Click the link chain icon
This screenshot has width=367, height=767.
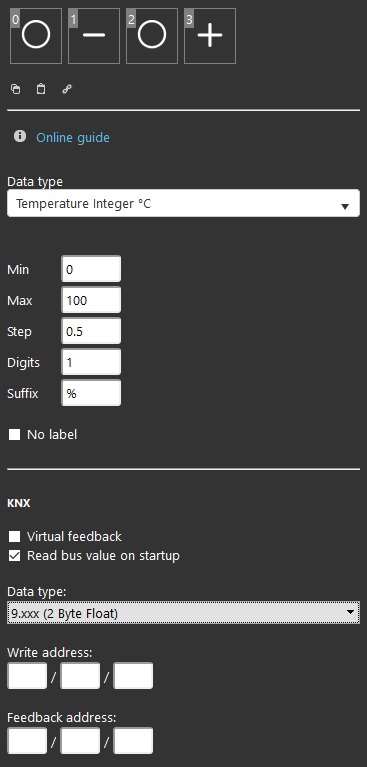coord(67,89)
